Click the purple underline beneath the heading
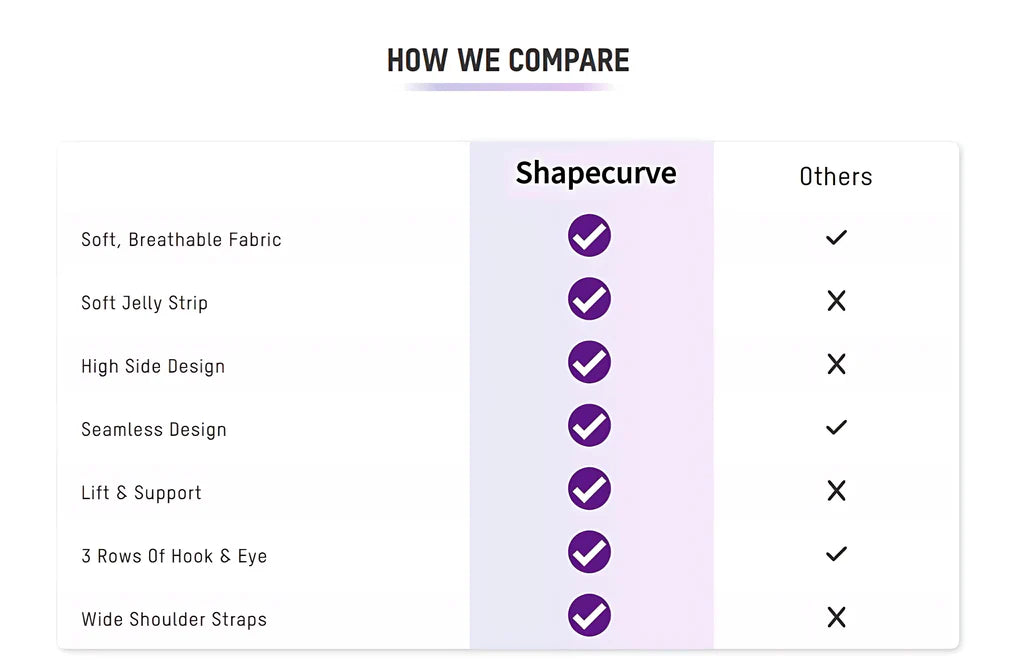The width and height of the screenshot is (1024, 663). (508, 87)
